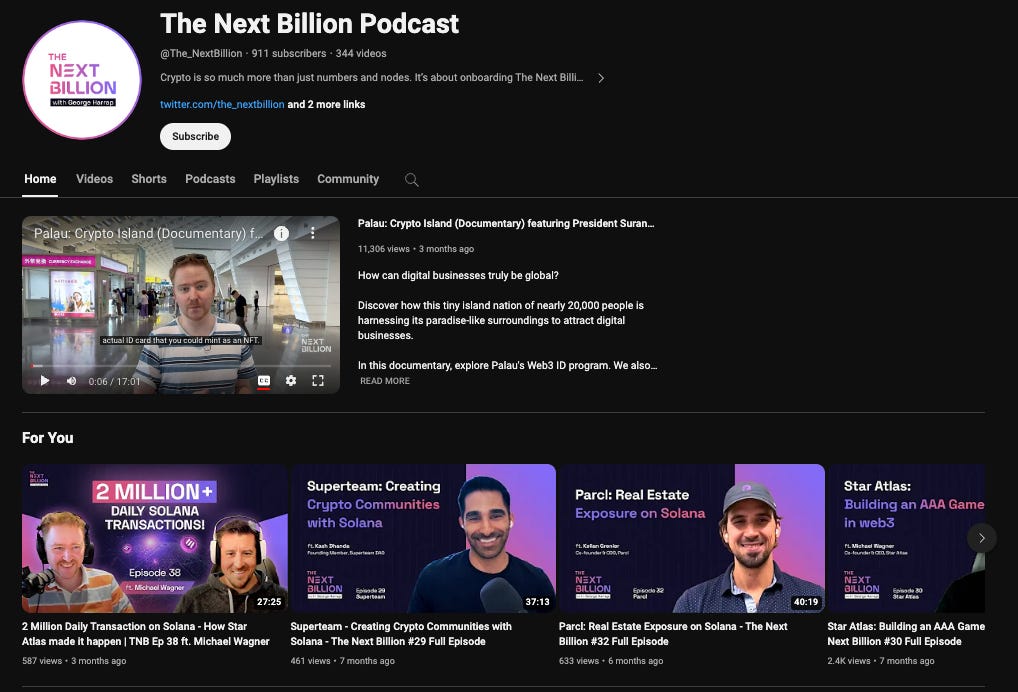The width and height of the screenshot is (1018, 692).
Task: Go to the Community tab
Action: click(348, 179)
